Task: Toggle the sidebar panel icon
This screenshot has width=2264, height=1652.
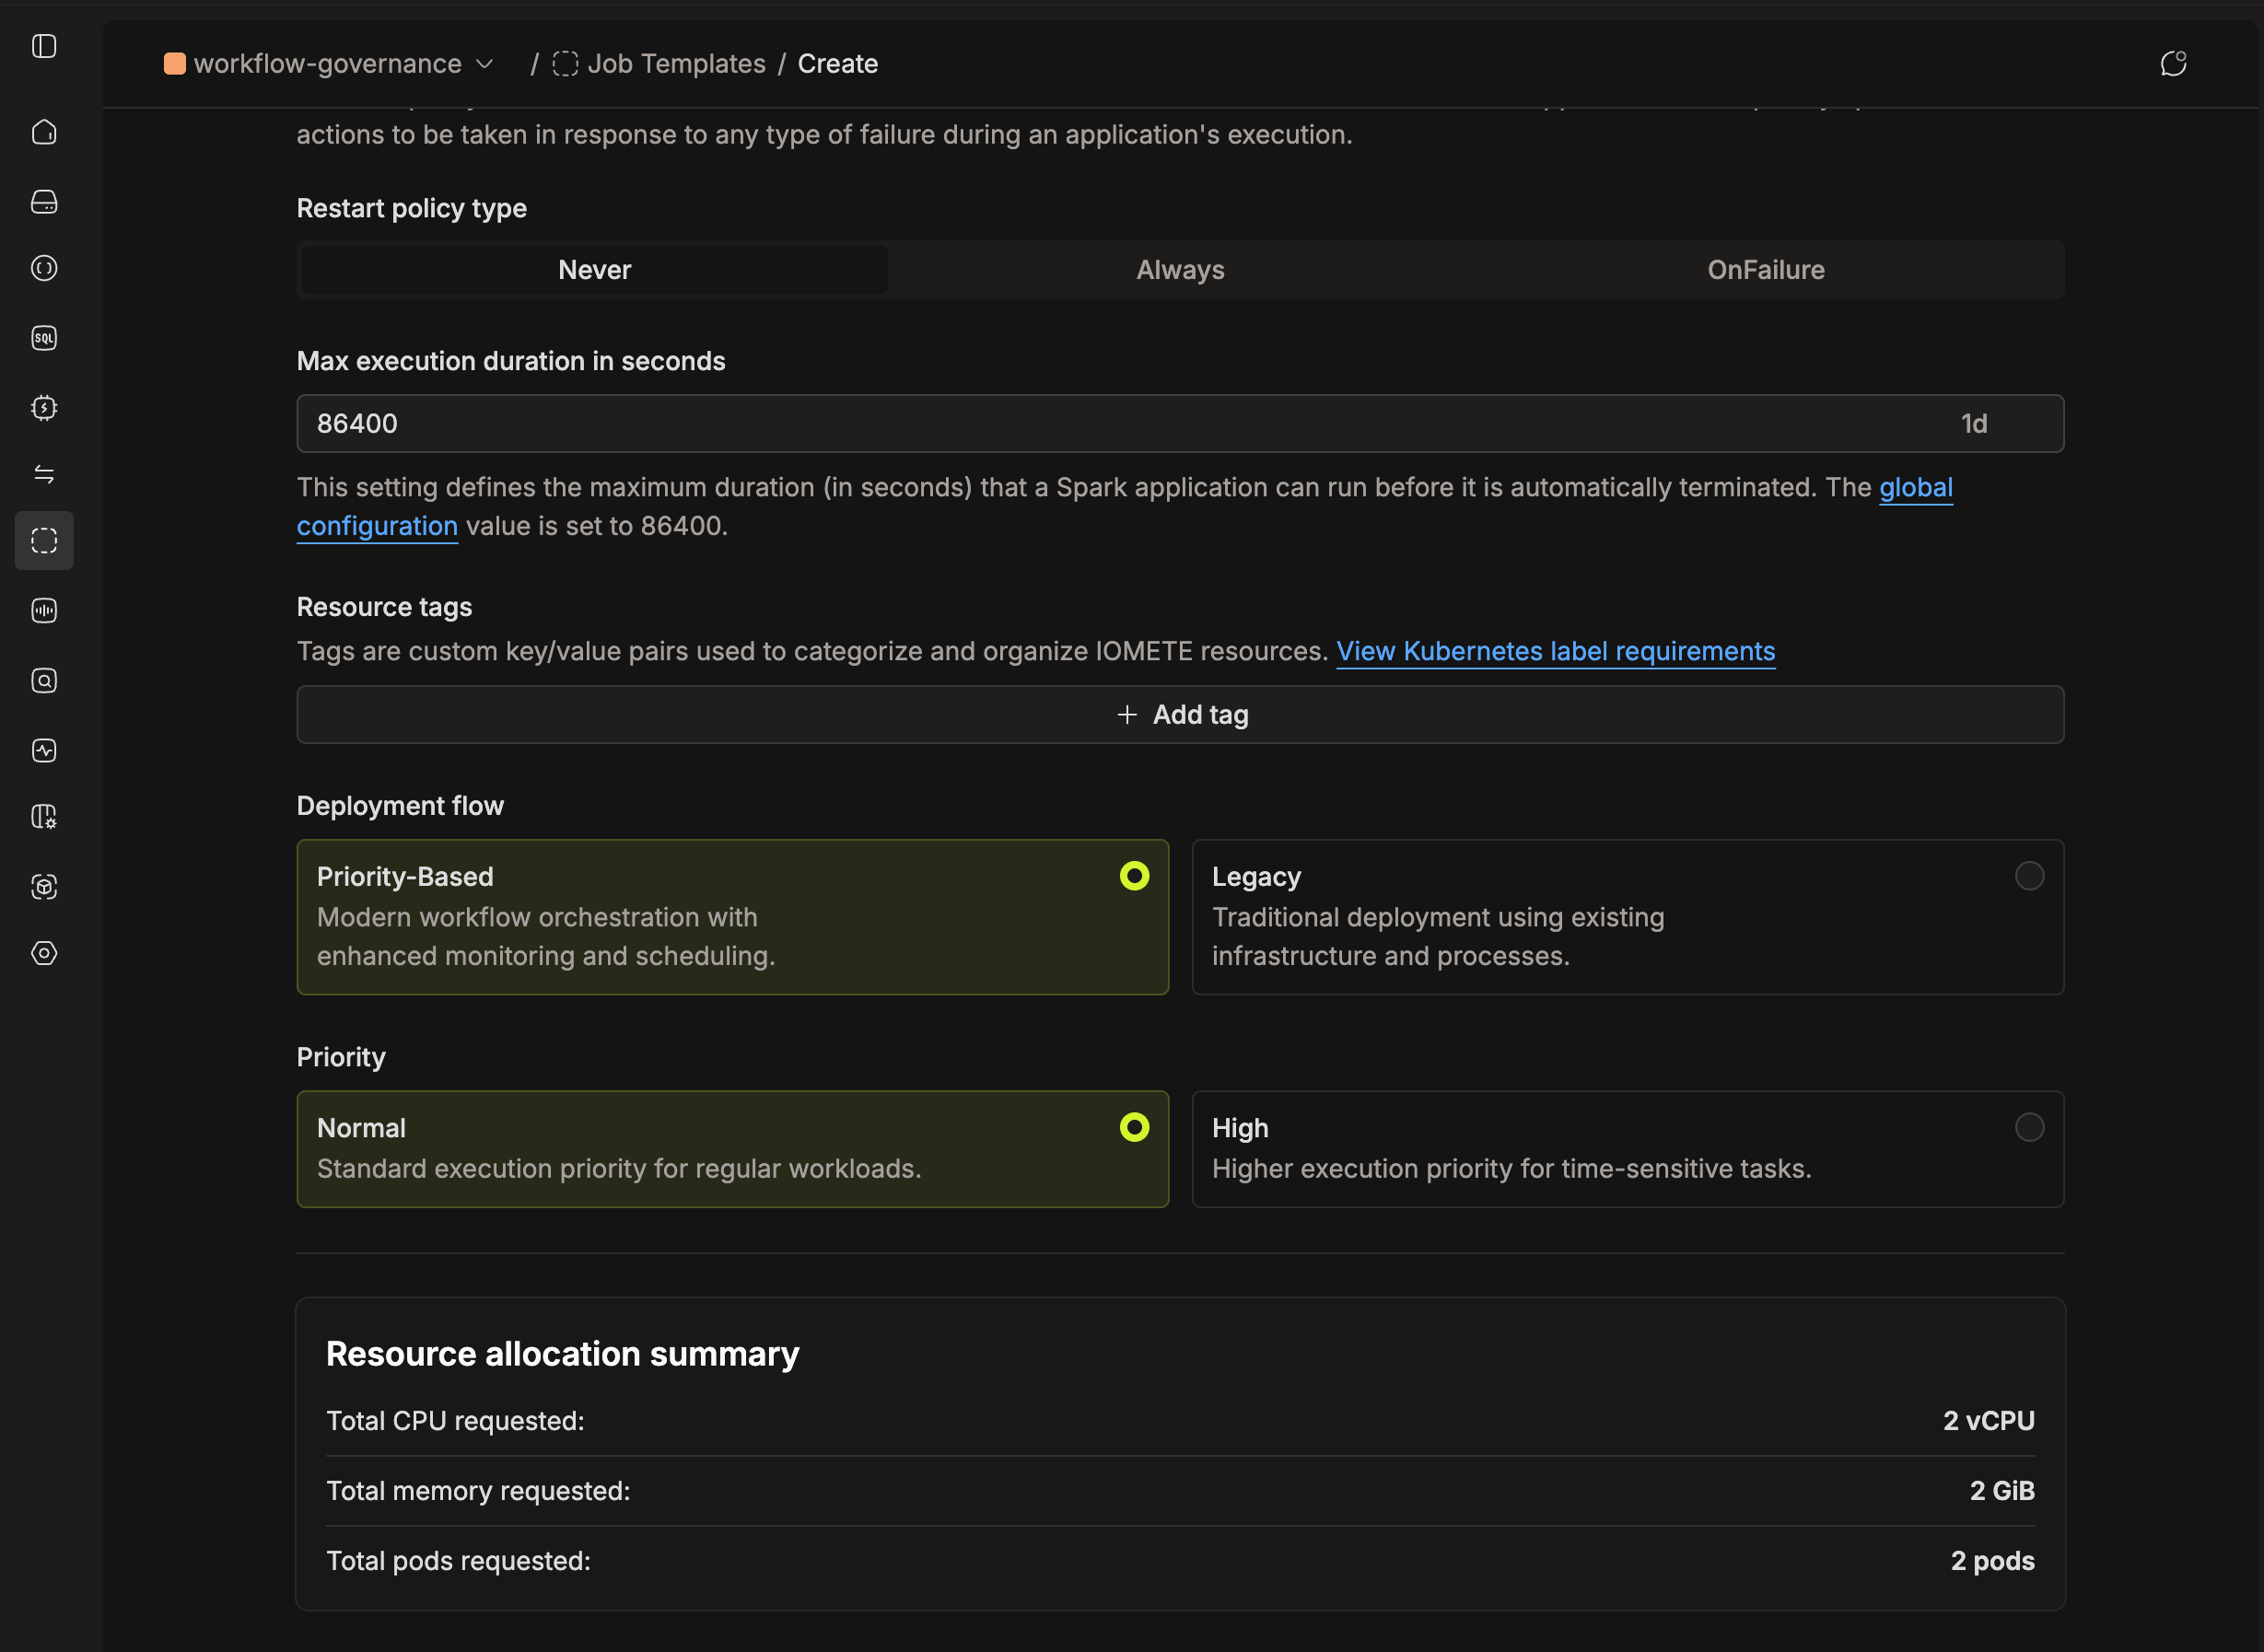Action: [44, 46]
